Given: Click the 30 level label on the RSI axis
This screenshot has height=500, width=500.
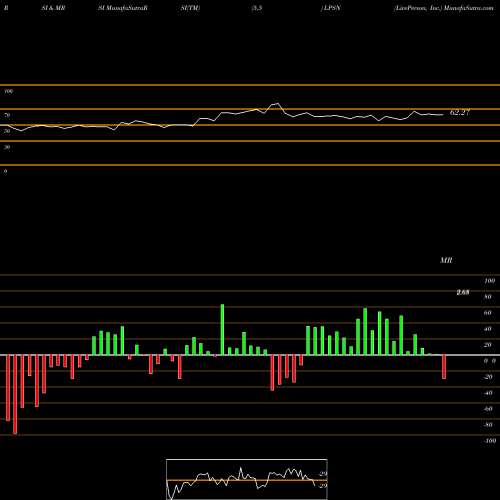Looking at the screenshot, I should (7, 147).
